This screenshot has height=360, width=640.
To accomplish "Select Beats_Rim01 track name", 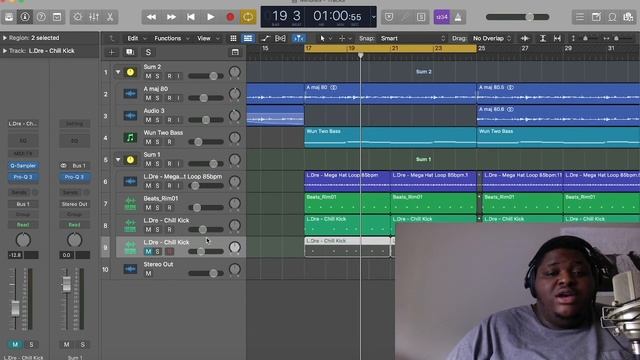I will 161,198.
